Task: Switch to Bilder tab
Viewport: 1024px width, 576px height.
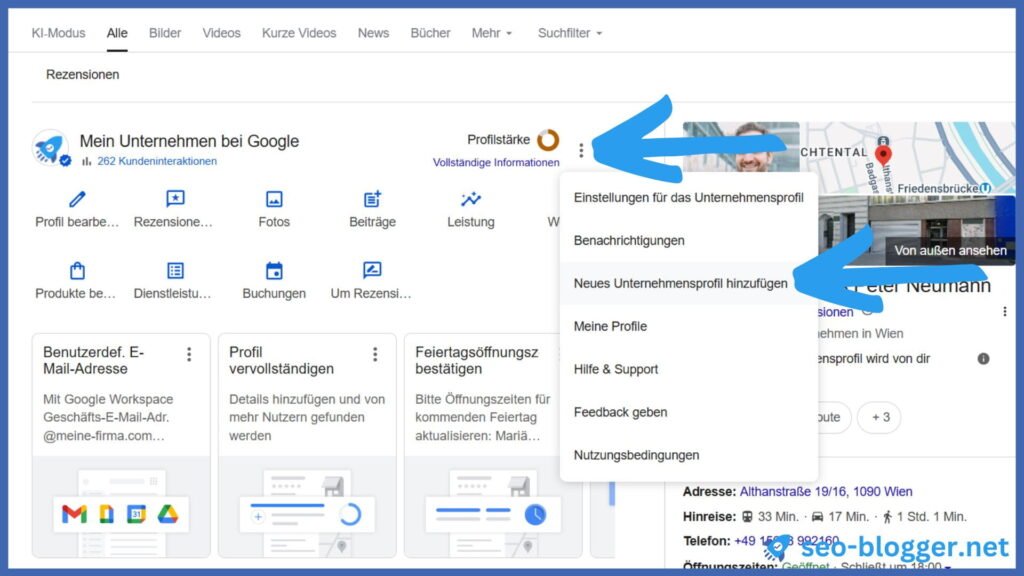Action: click(x=165, y=33)
